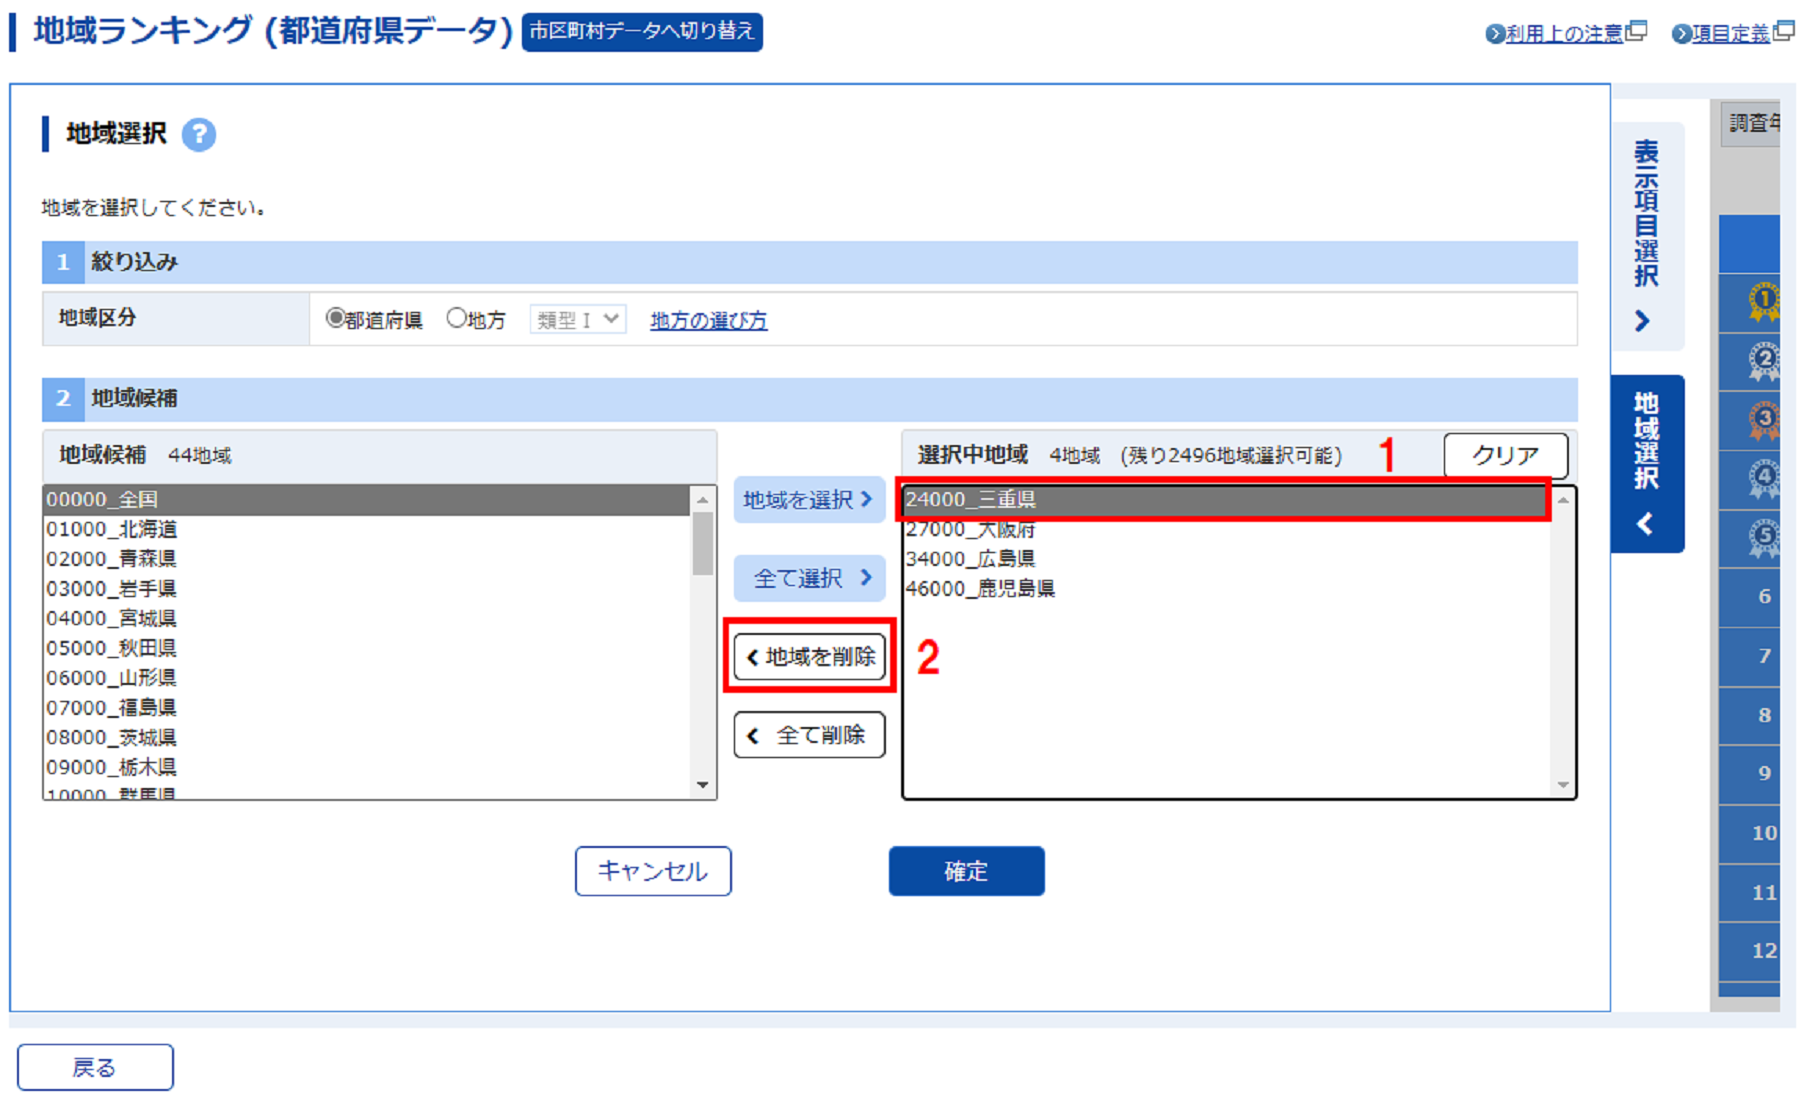Click selected list scrollbar down arrow

1563,785
